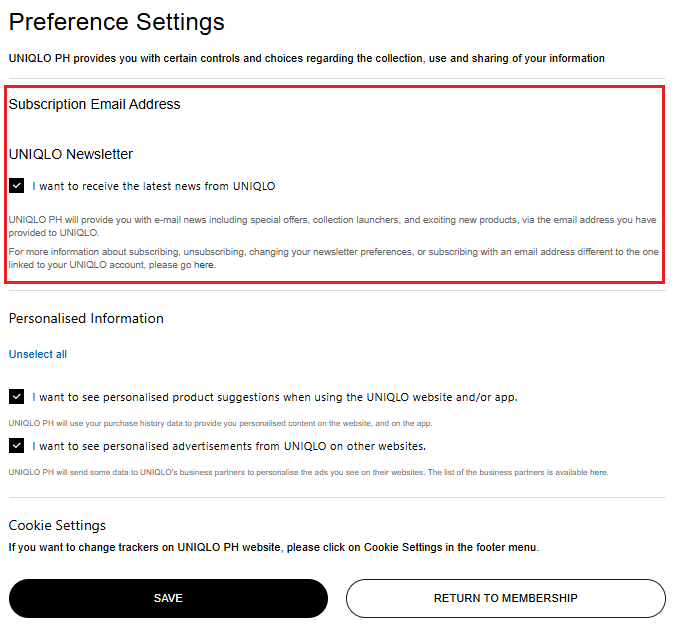Click the personalised product suggestions label text
The height and width of the screenshot is (628, 675).
(275, 397)
